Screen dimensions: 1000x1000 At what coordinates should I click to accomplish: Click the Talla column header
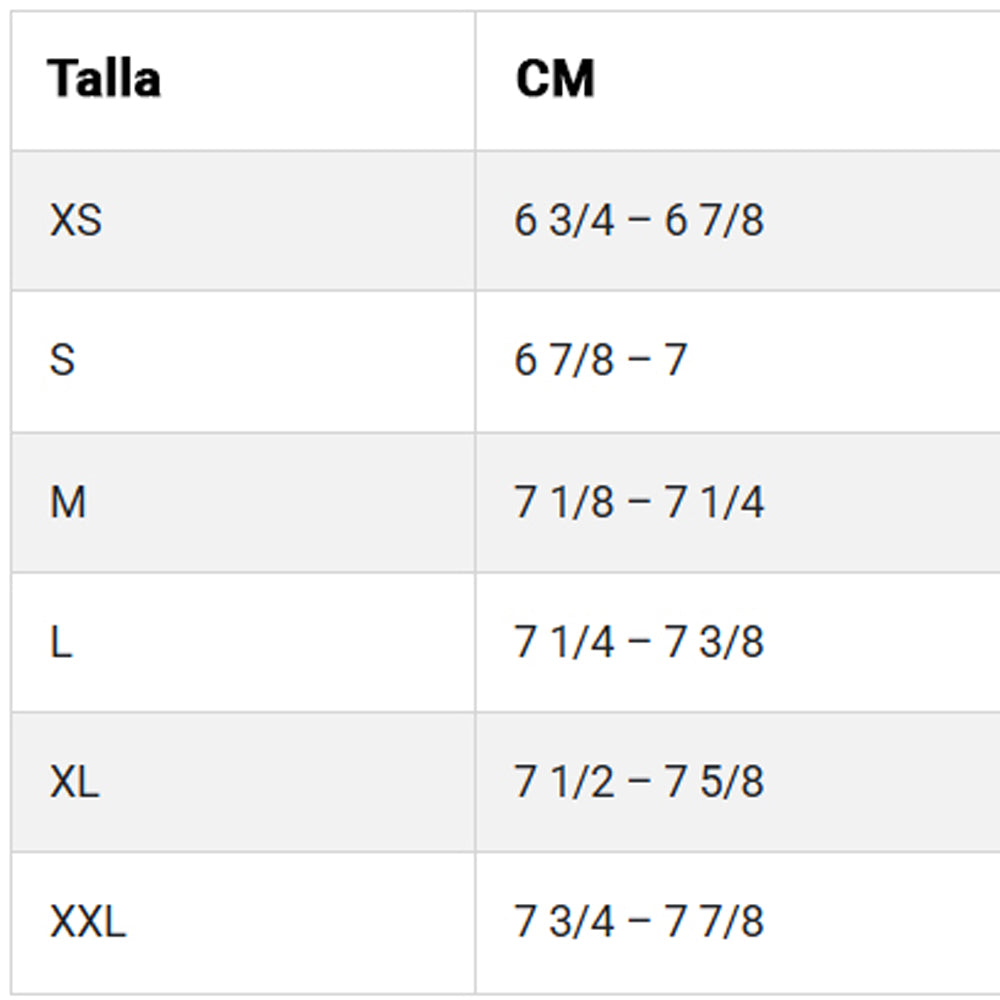pyautogui.click(x=104, y=79)
